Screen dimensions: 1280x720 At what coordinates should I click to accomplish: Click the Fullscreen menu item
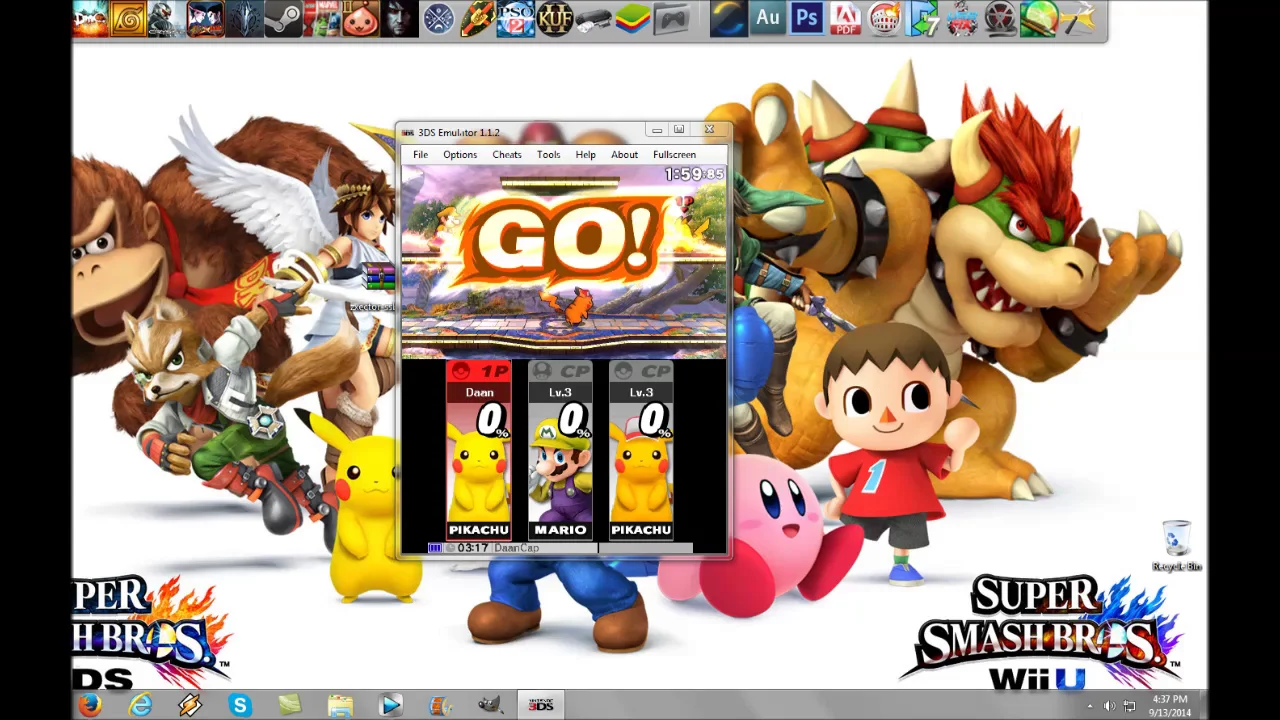pyautogui.click(x=674, y=155)
